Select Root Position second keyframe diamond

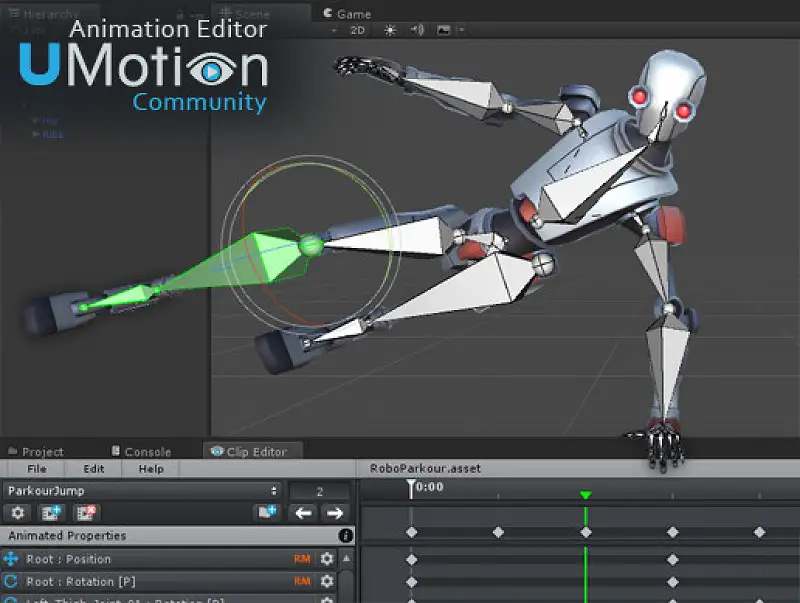point(672,560)
